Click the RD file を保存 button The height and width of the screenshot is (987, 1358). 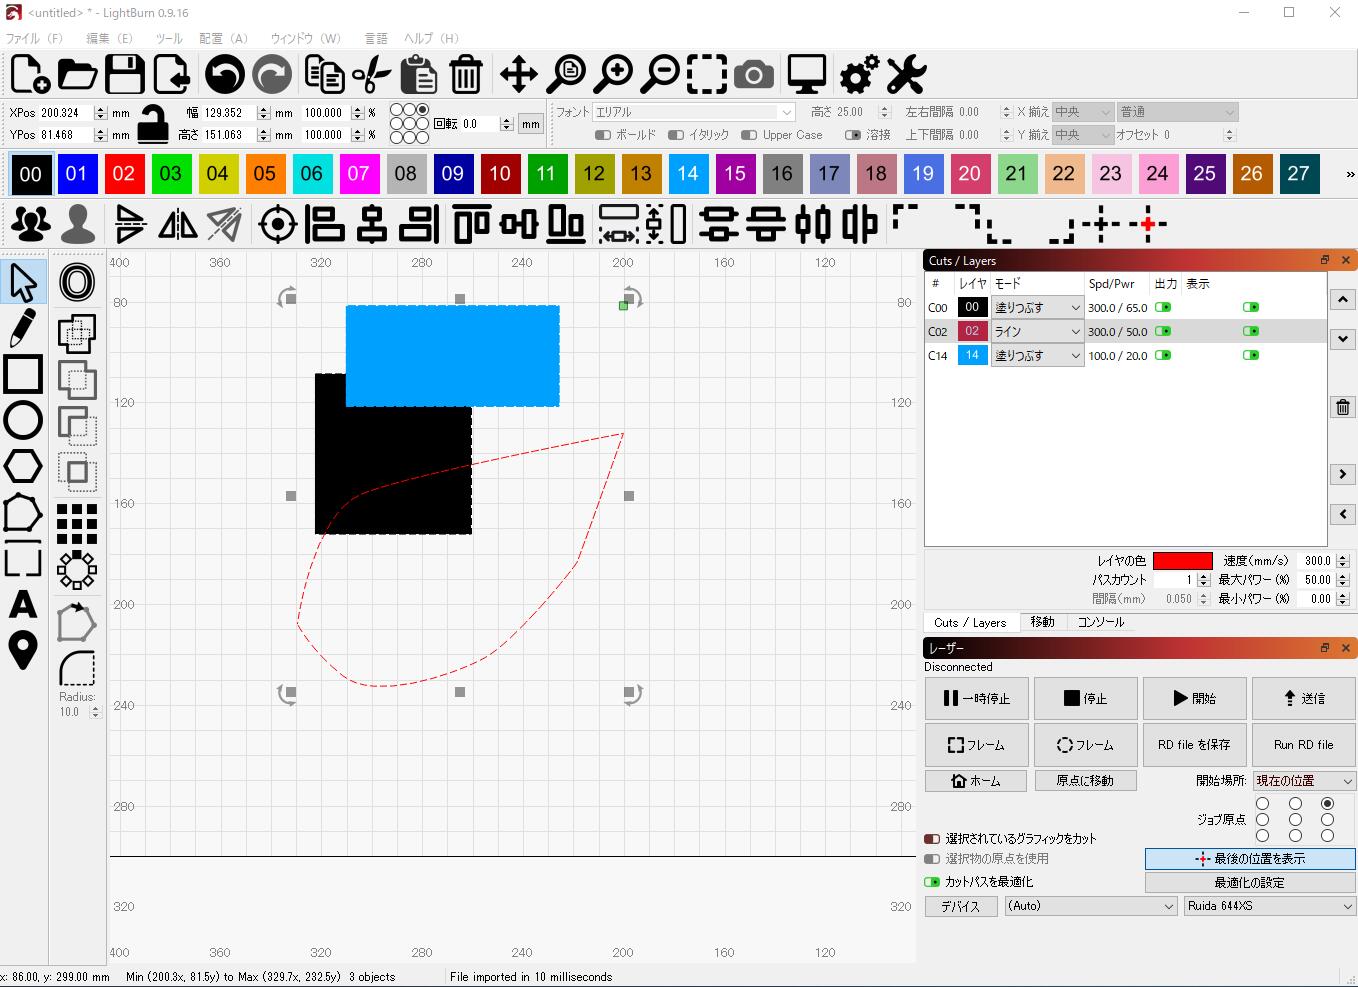pos(1195,745)
